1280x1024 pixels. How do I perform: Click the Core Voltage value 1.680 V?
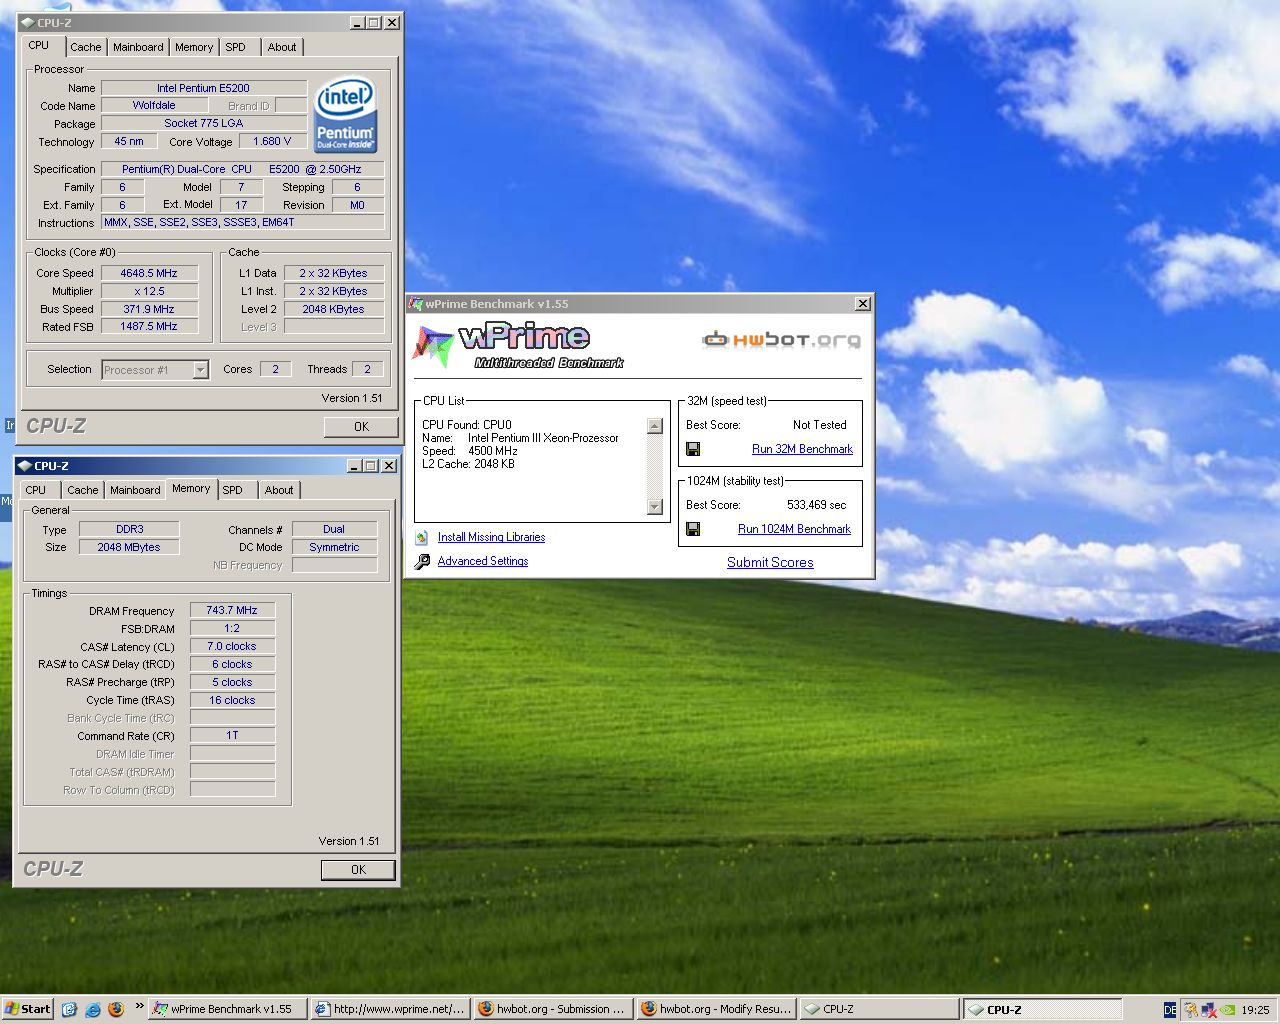coord(272,142)
